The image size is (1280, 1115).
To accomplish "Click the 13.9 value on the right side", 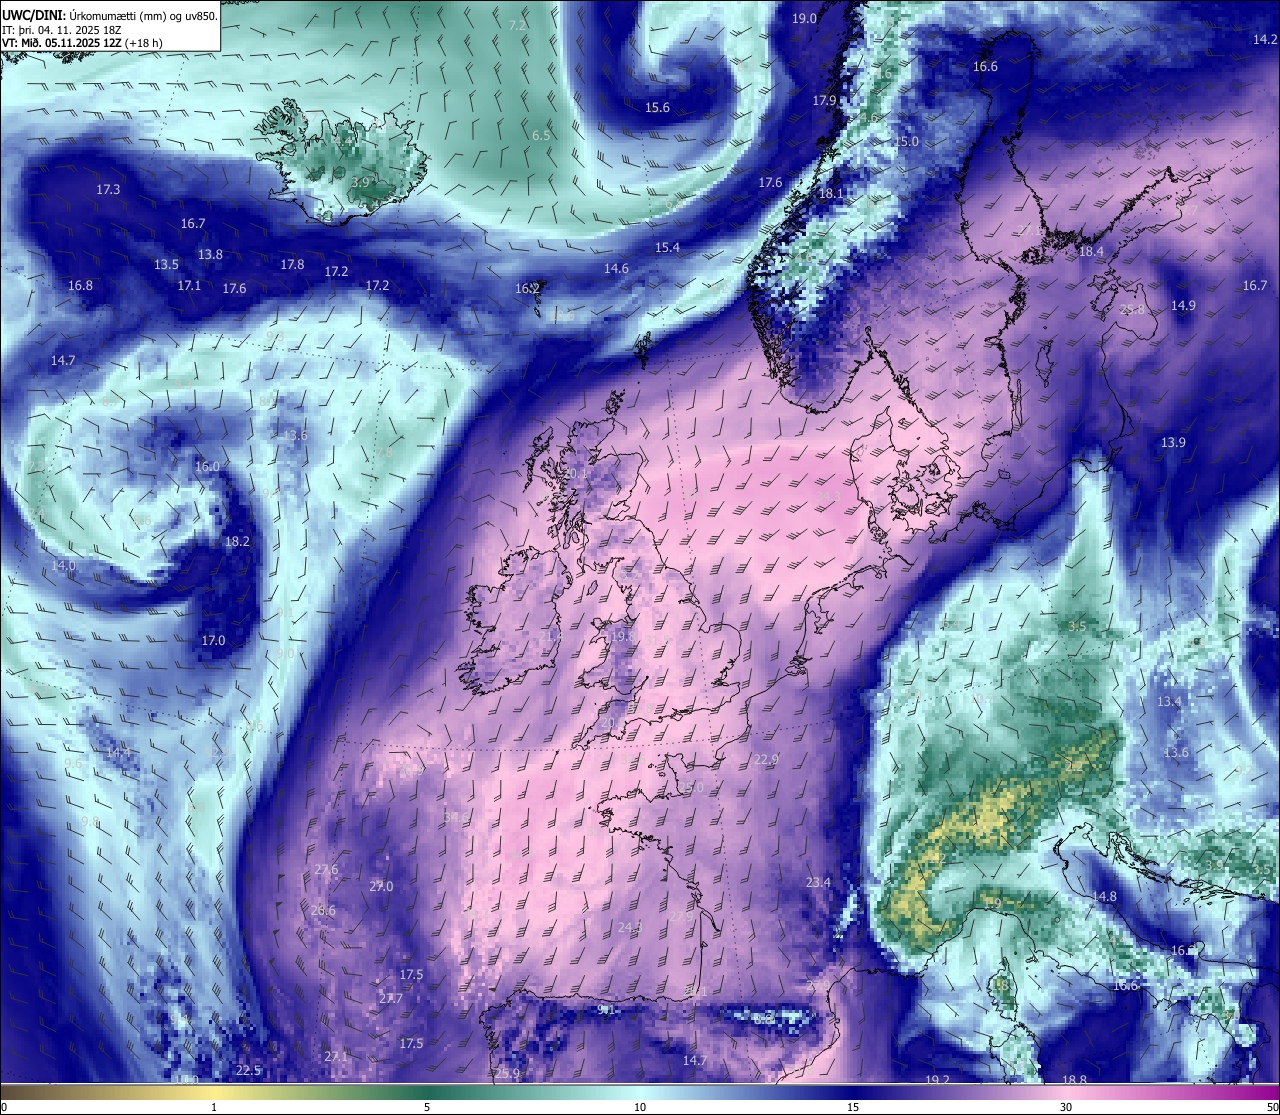I will pyautogui.click(x=1173, y=443).
